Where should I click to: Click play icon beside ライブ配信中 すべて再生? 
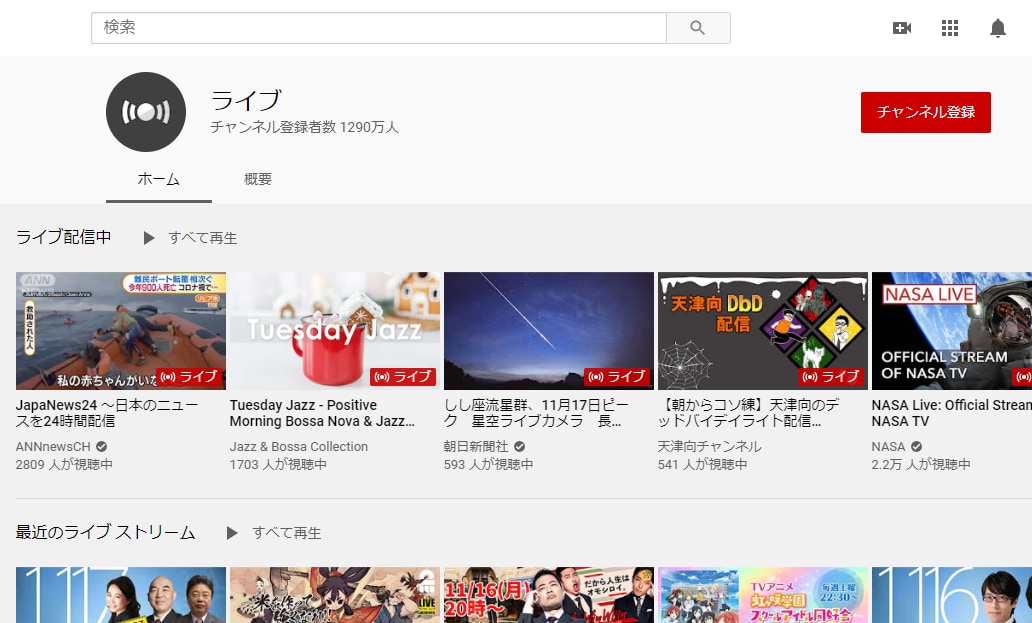(x=148, y=238)
